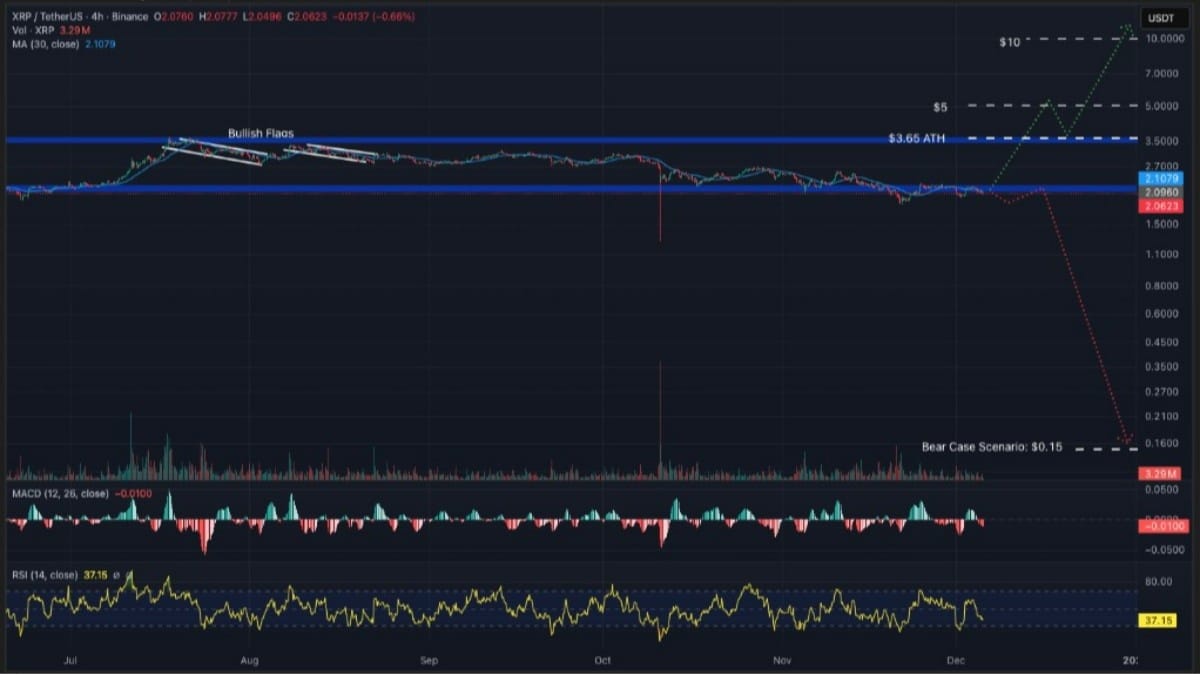Image resolution: width=1200 pixels, height=675 pixels.
Task: Select the Bullish Flags text annotation
Action: point(262,133)
